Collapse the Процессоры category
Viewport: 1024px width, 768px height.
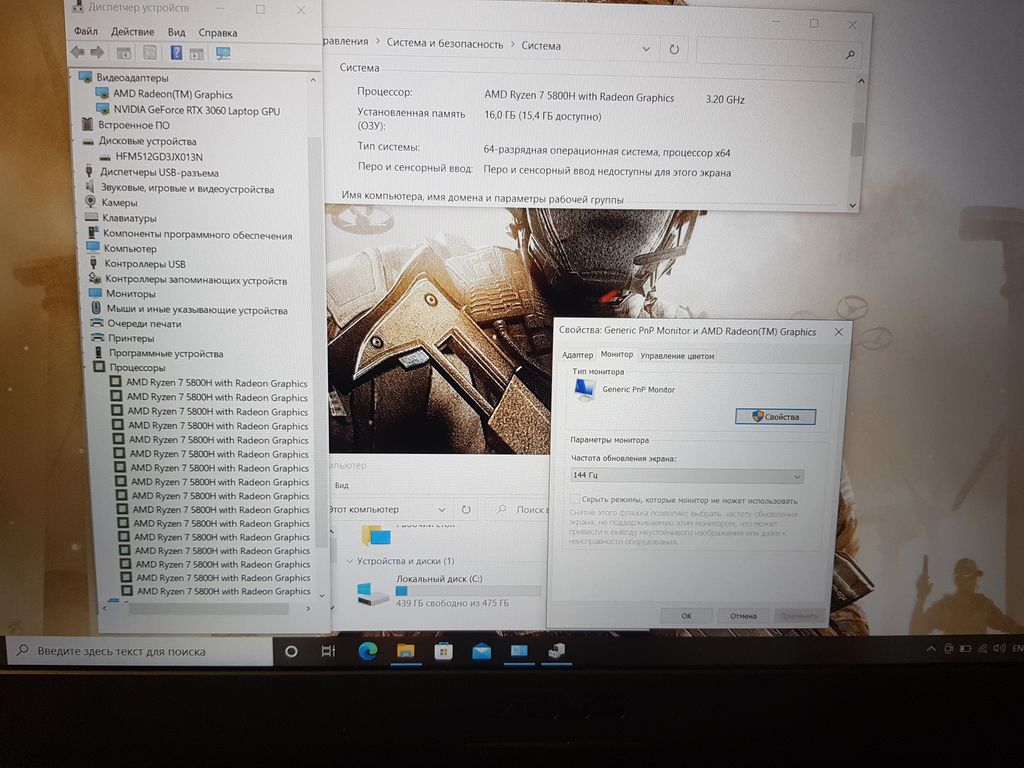click(x=86, y=367)
